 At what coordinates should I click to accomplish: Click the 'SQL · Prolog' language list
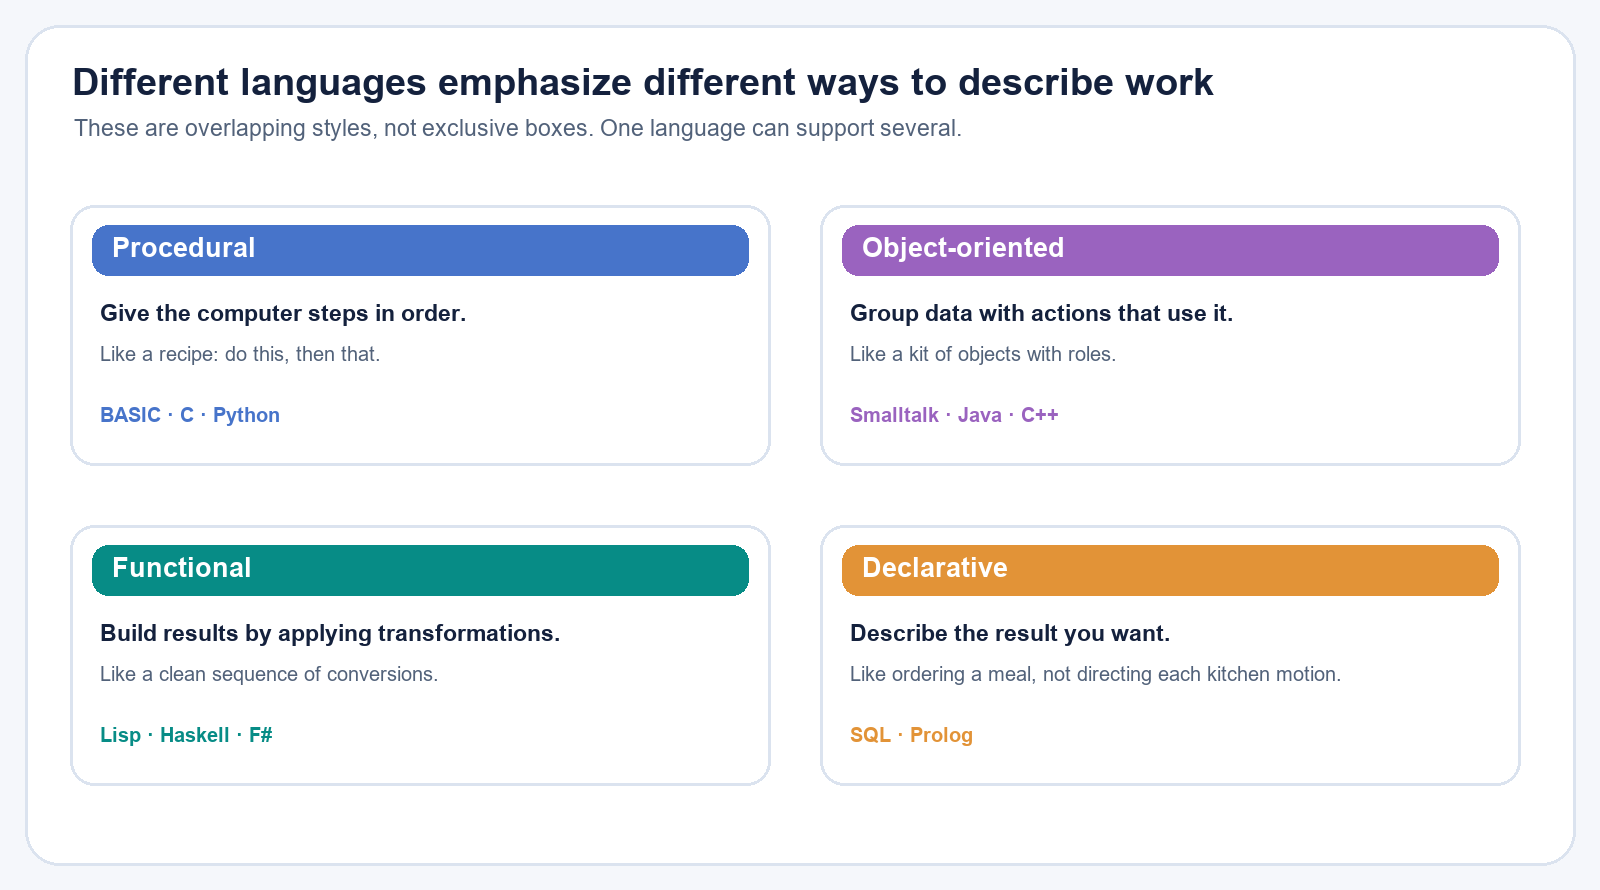911,735
